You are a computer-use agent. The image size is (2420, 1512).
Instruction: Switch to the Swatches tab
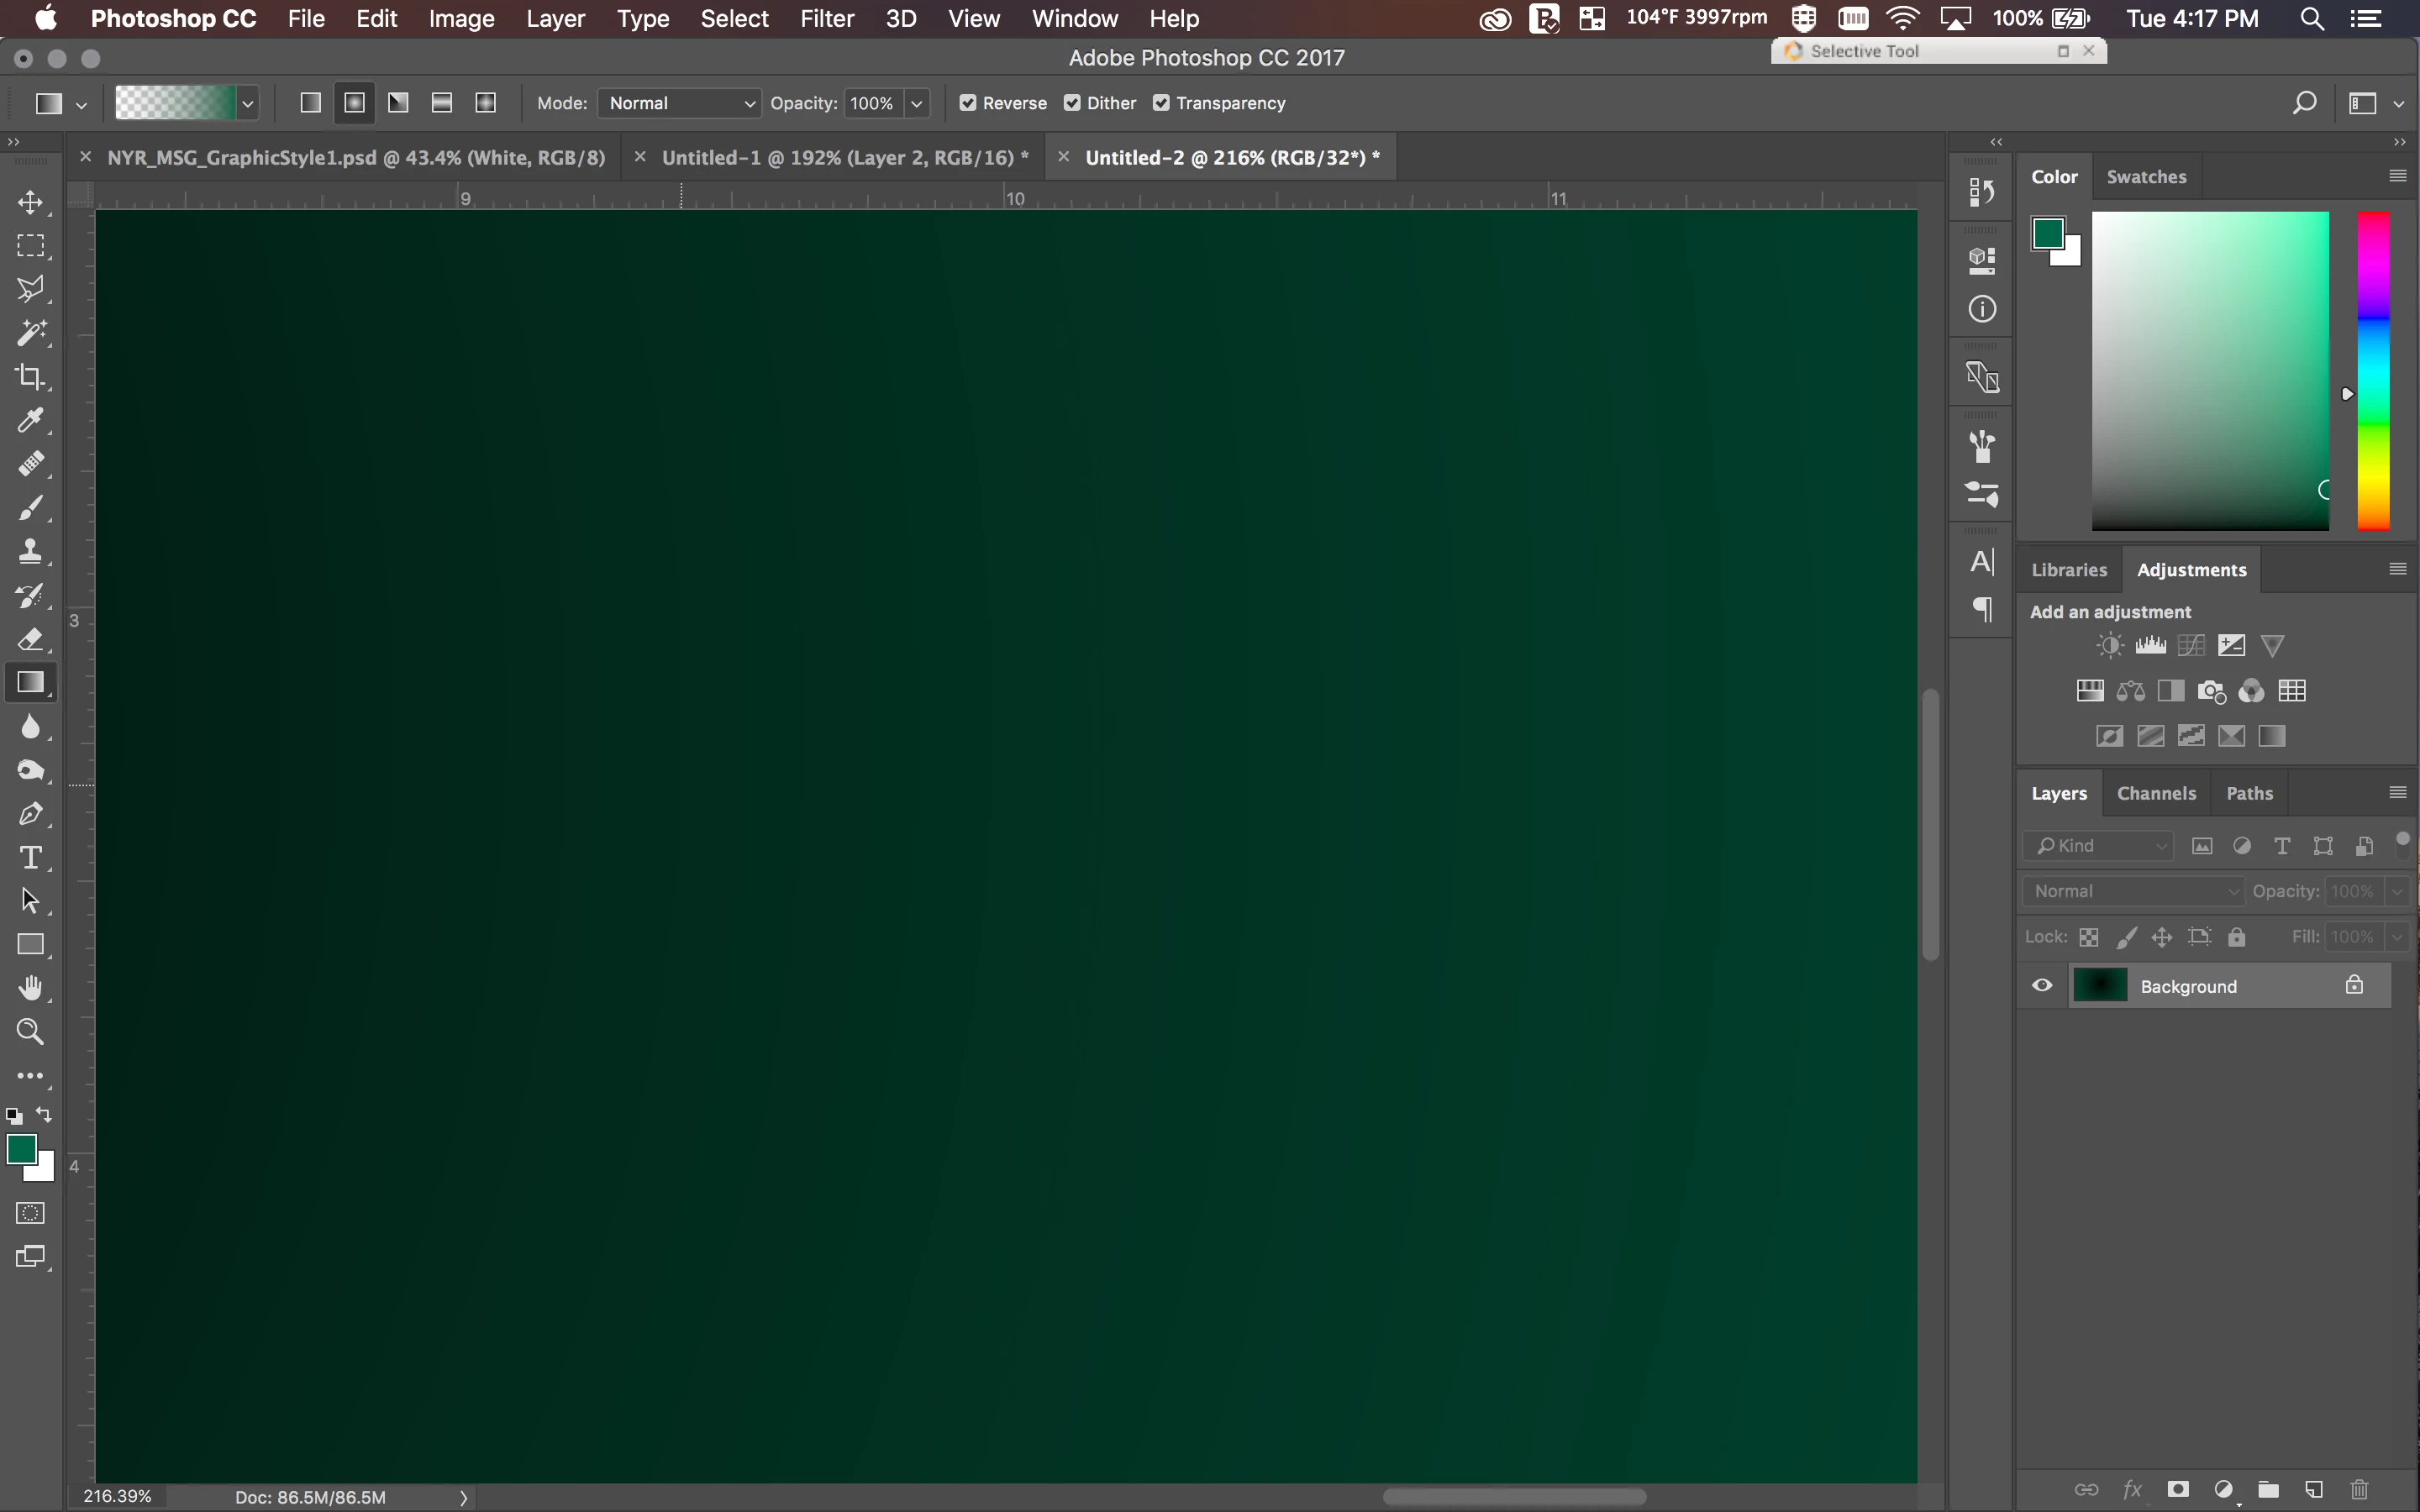coord(2146,177)
